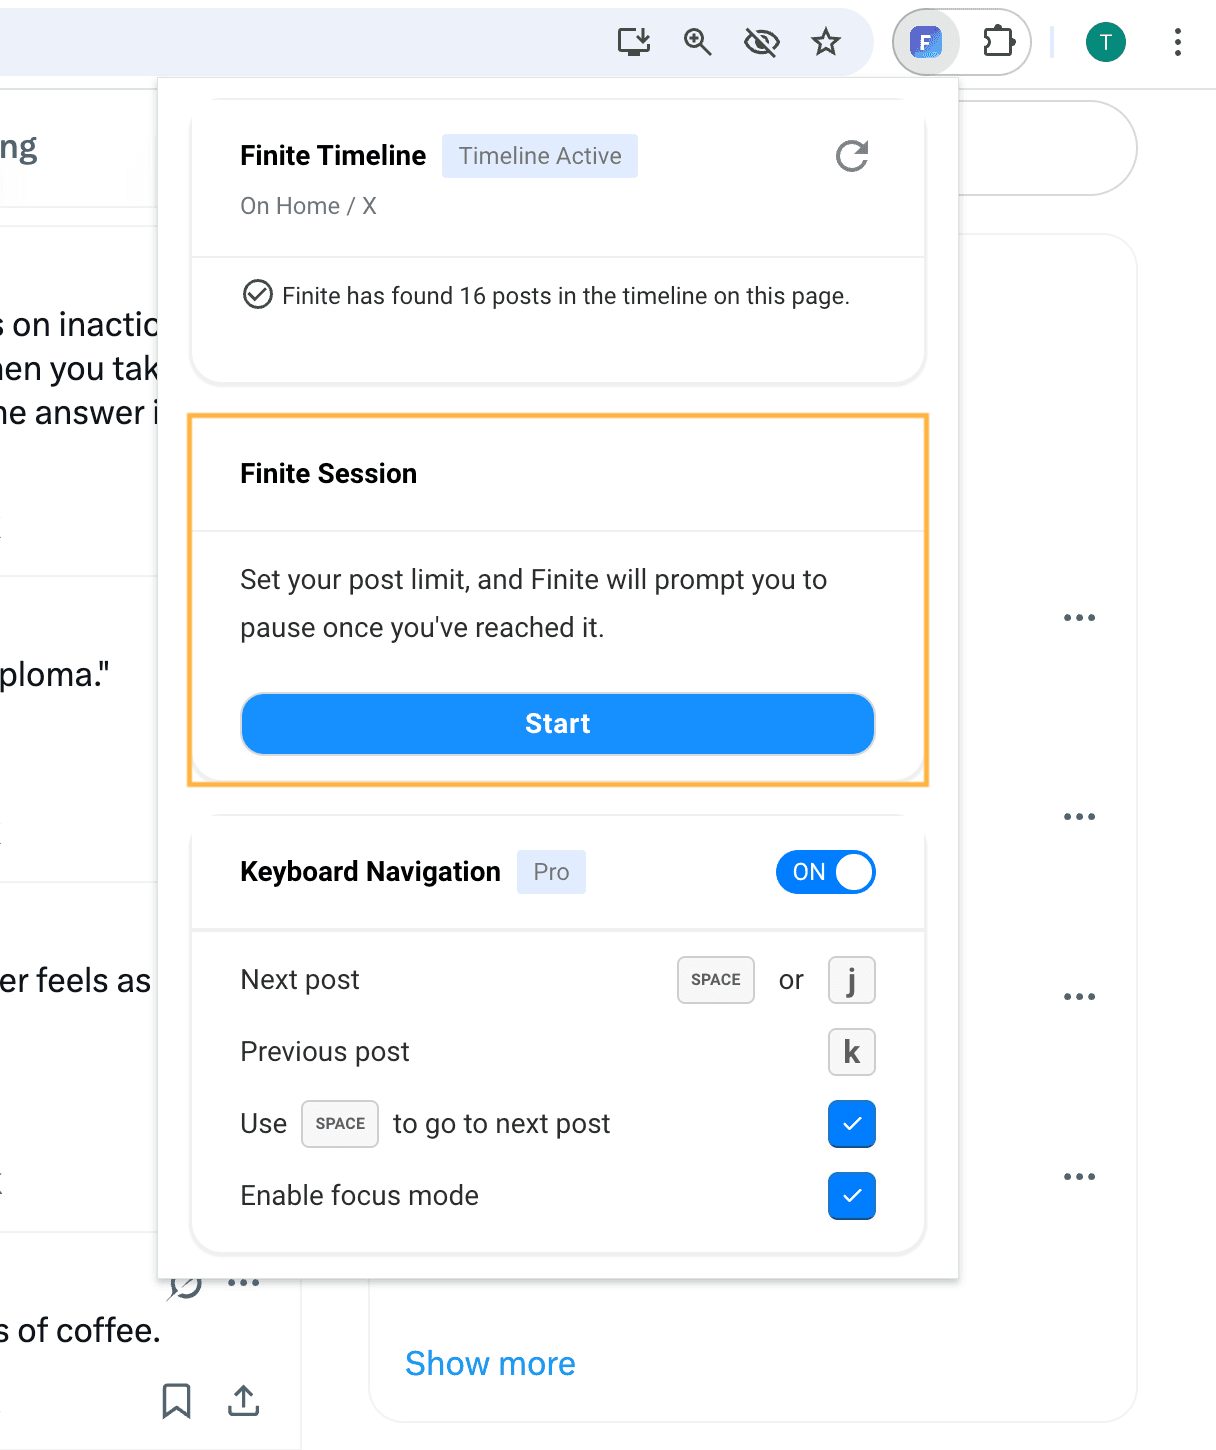This screenshot has width=1216, height=1450.
Task: Click the Timeline Active status badge
Action: click(x=539, y=156)
